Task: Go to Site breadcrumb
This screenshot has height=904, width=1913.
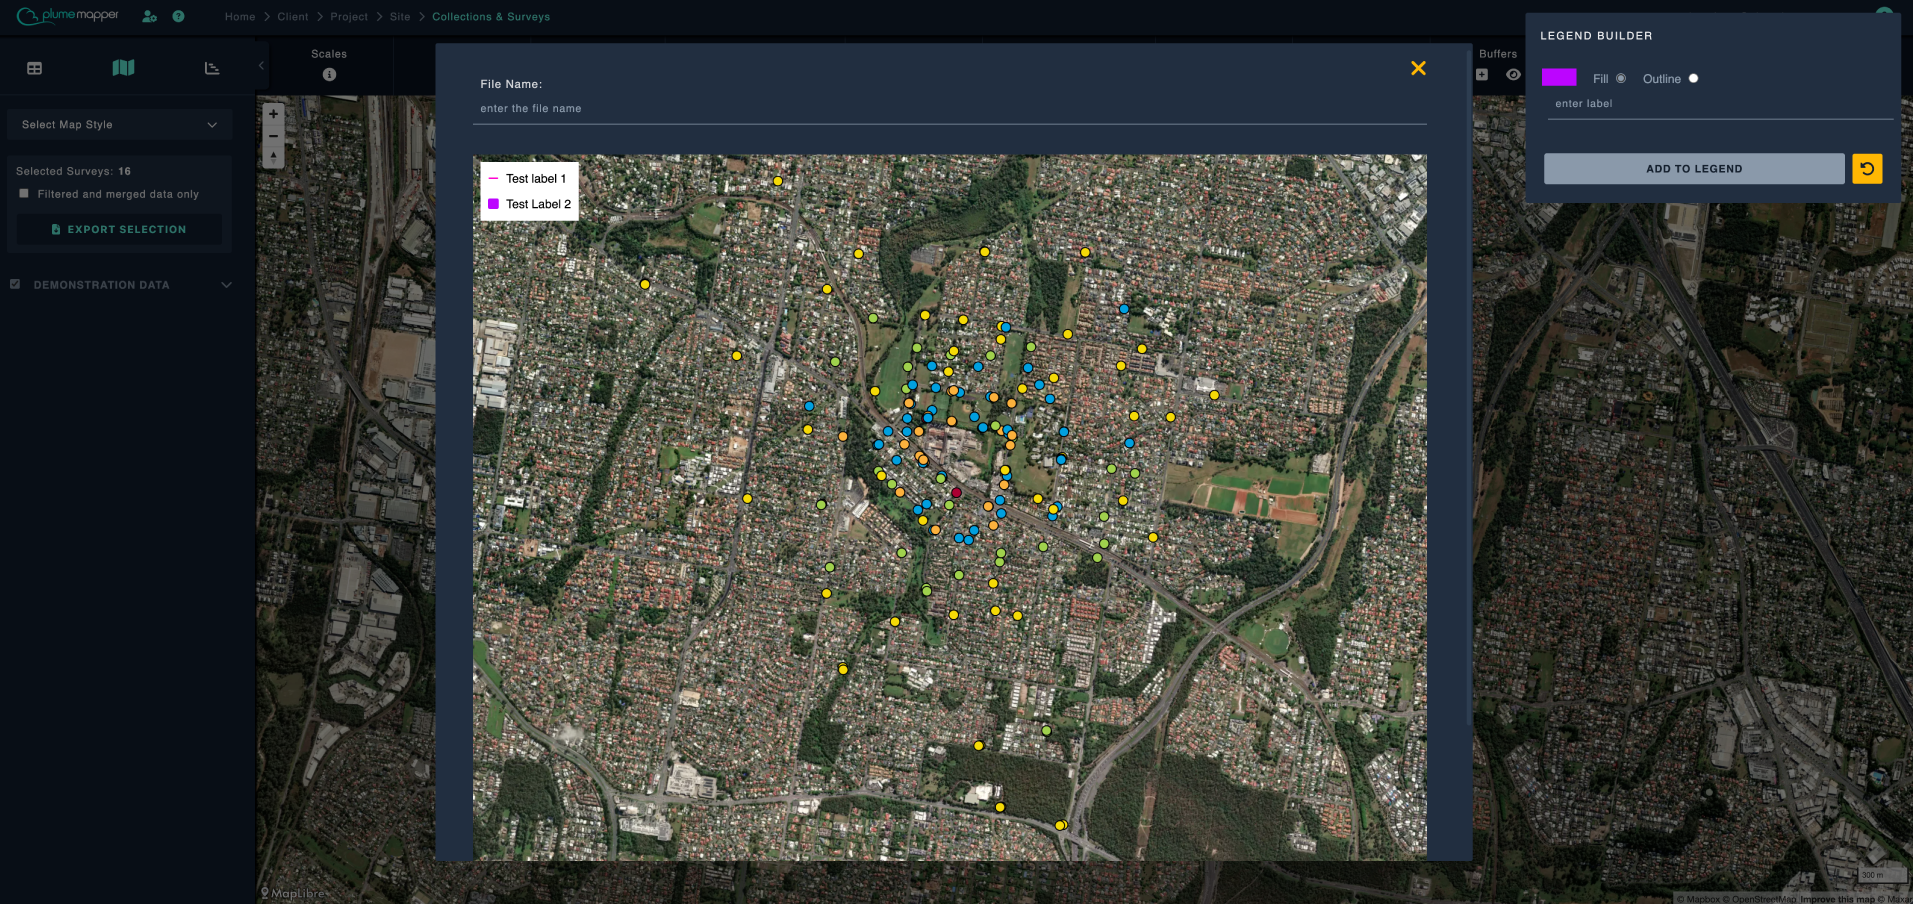Action: pyautogui.click(x=400, y=17)
